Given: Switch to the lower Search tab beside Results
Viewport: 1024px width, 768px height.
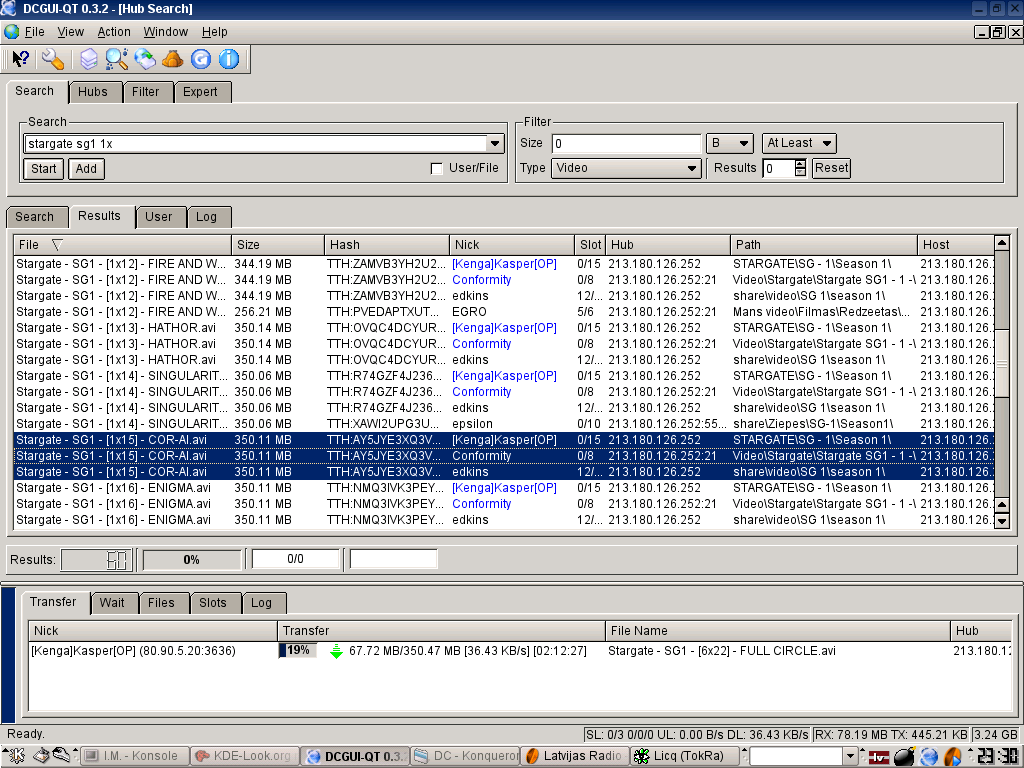Looking at the screenshot, I should tap(35, 217).
